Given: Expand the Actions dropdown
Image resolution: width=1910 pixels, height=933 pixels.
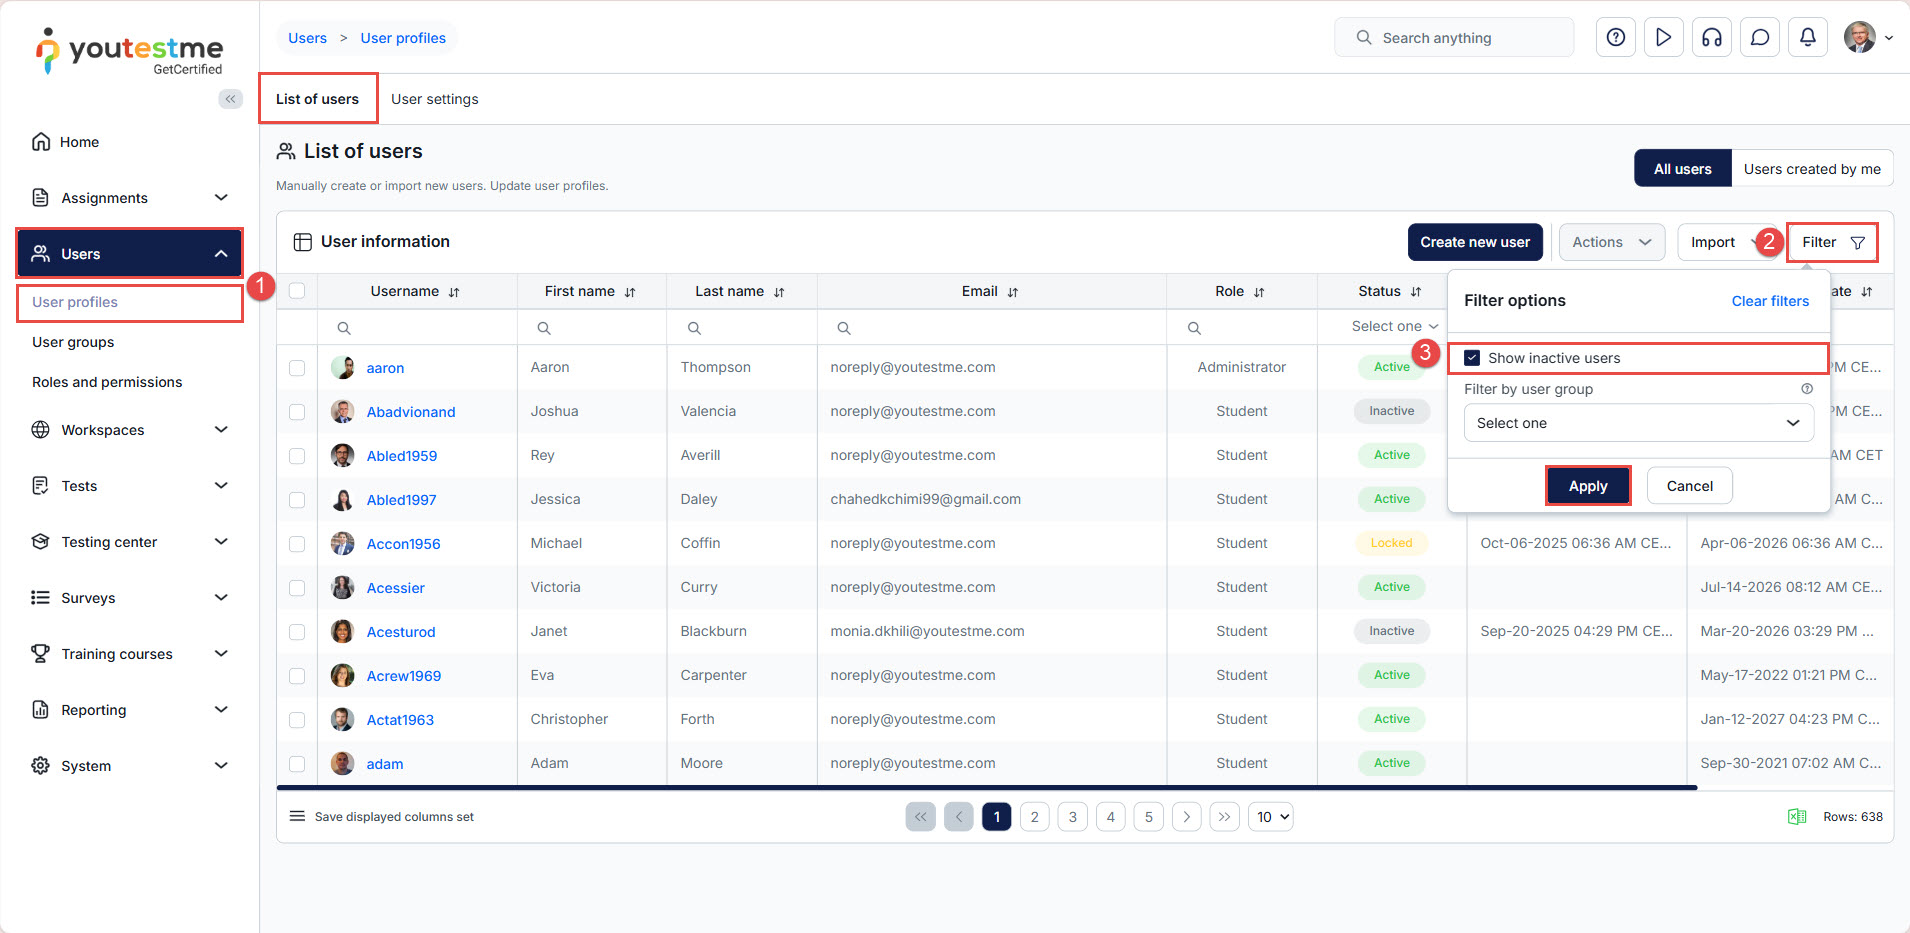Looking at the screenshot, I should point(1610,242).
